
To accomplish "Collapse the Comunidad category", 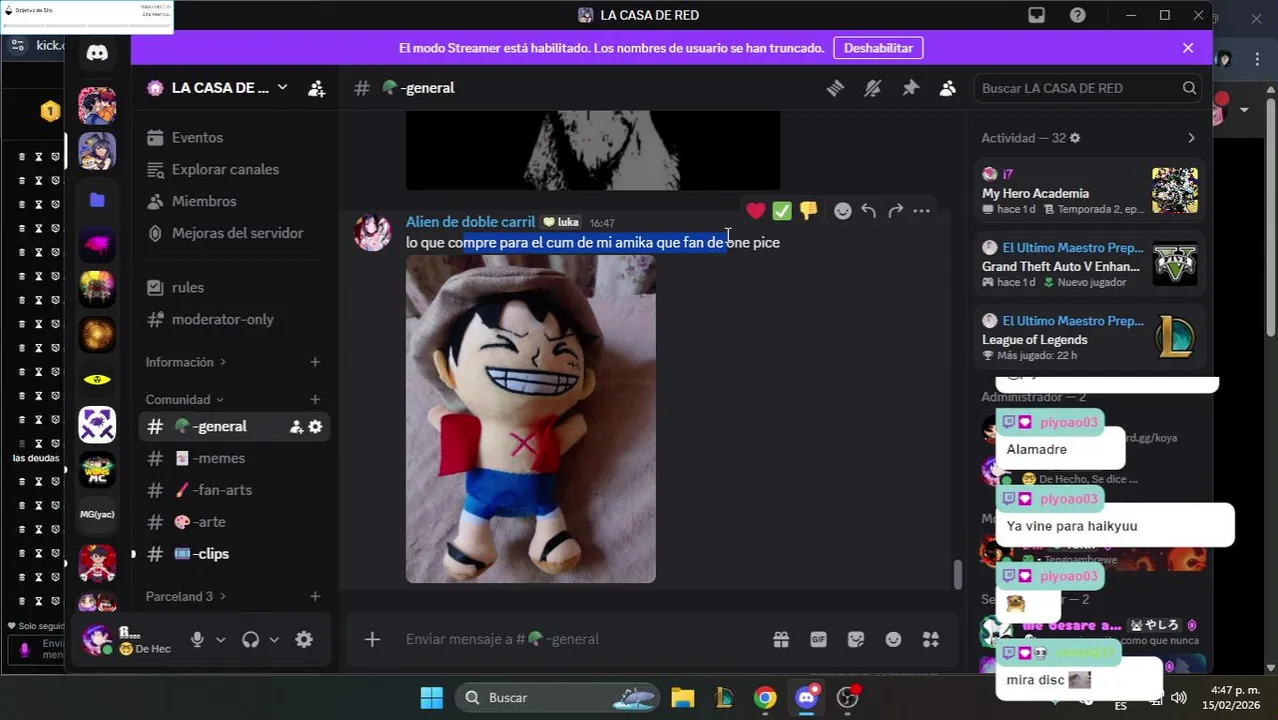I will (185, 399).
